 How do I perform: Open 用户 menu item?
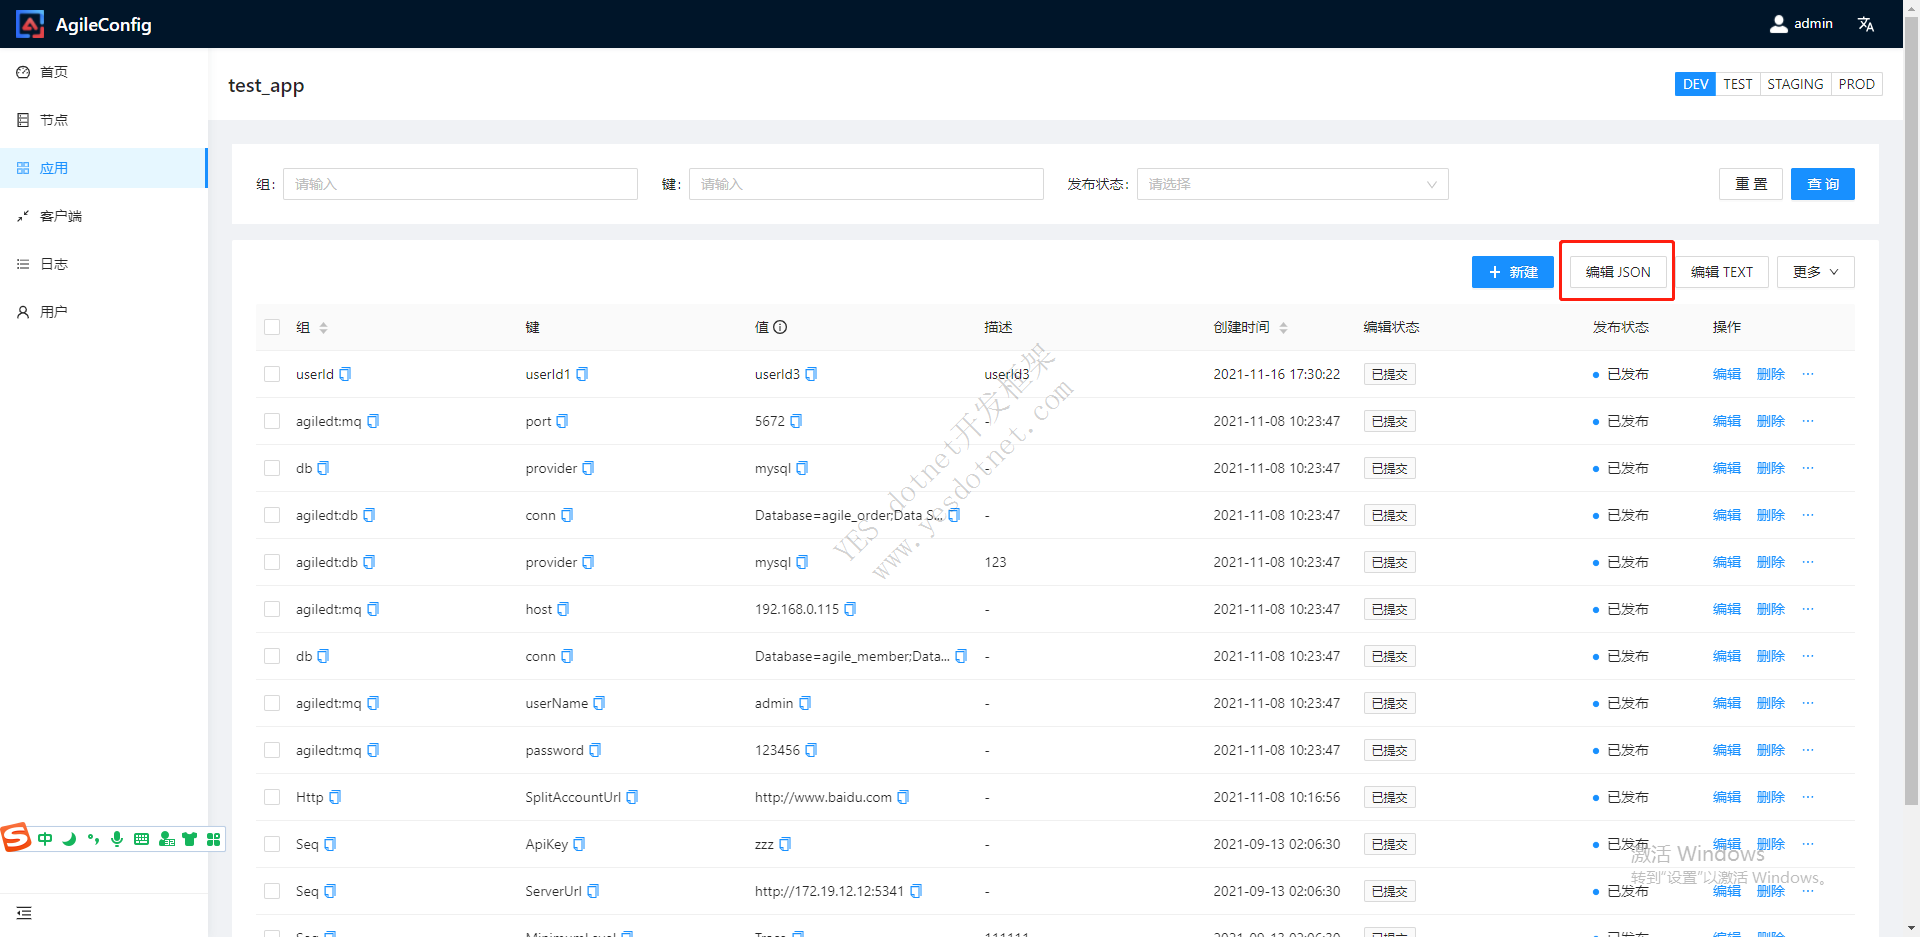click(104, 312)
